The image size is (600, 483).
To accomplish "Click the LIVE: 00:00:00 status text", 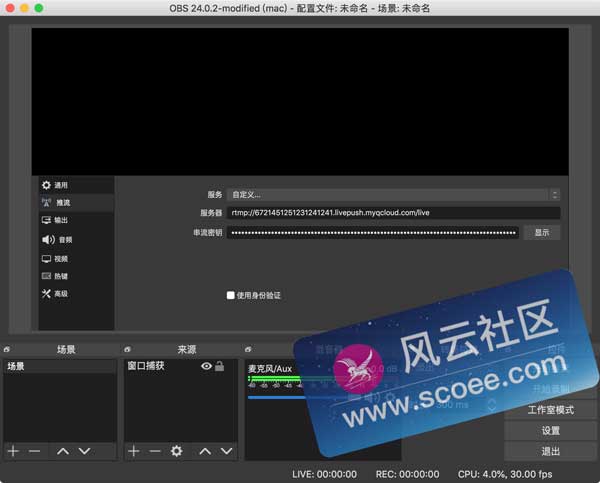I will click(x=324, y=474).
